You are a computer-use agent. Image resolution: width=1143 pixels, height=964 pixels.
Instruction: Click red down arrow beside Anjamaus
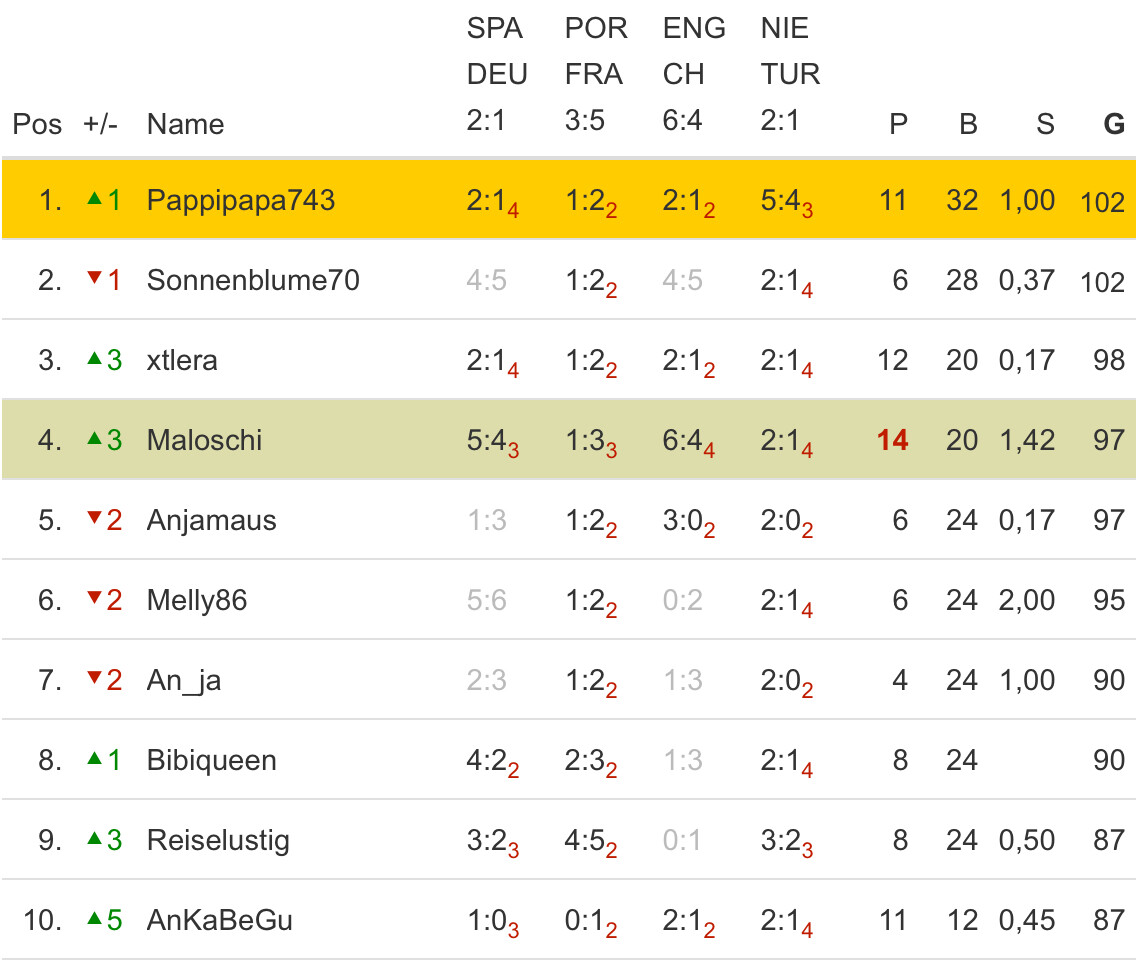click(x=95, y=519)
